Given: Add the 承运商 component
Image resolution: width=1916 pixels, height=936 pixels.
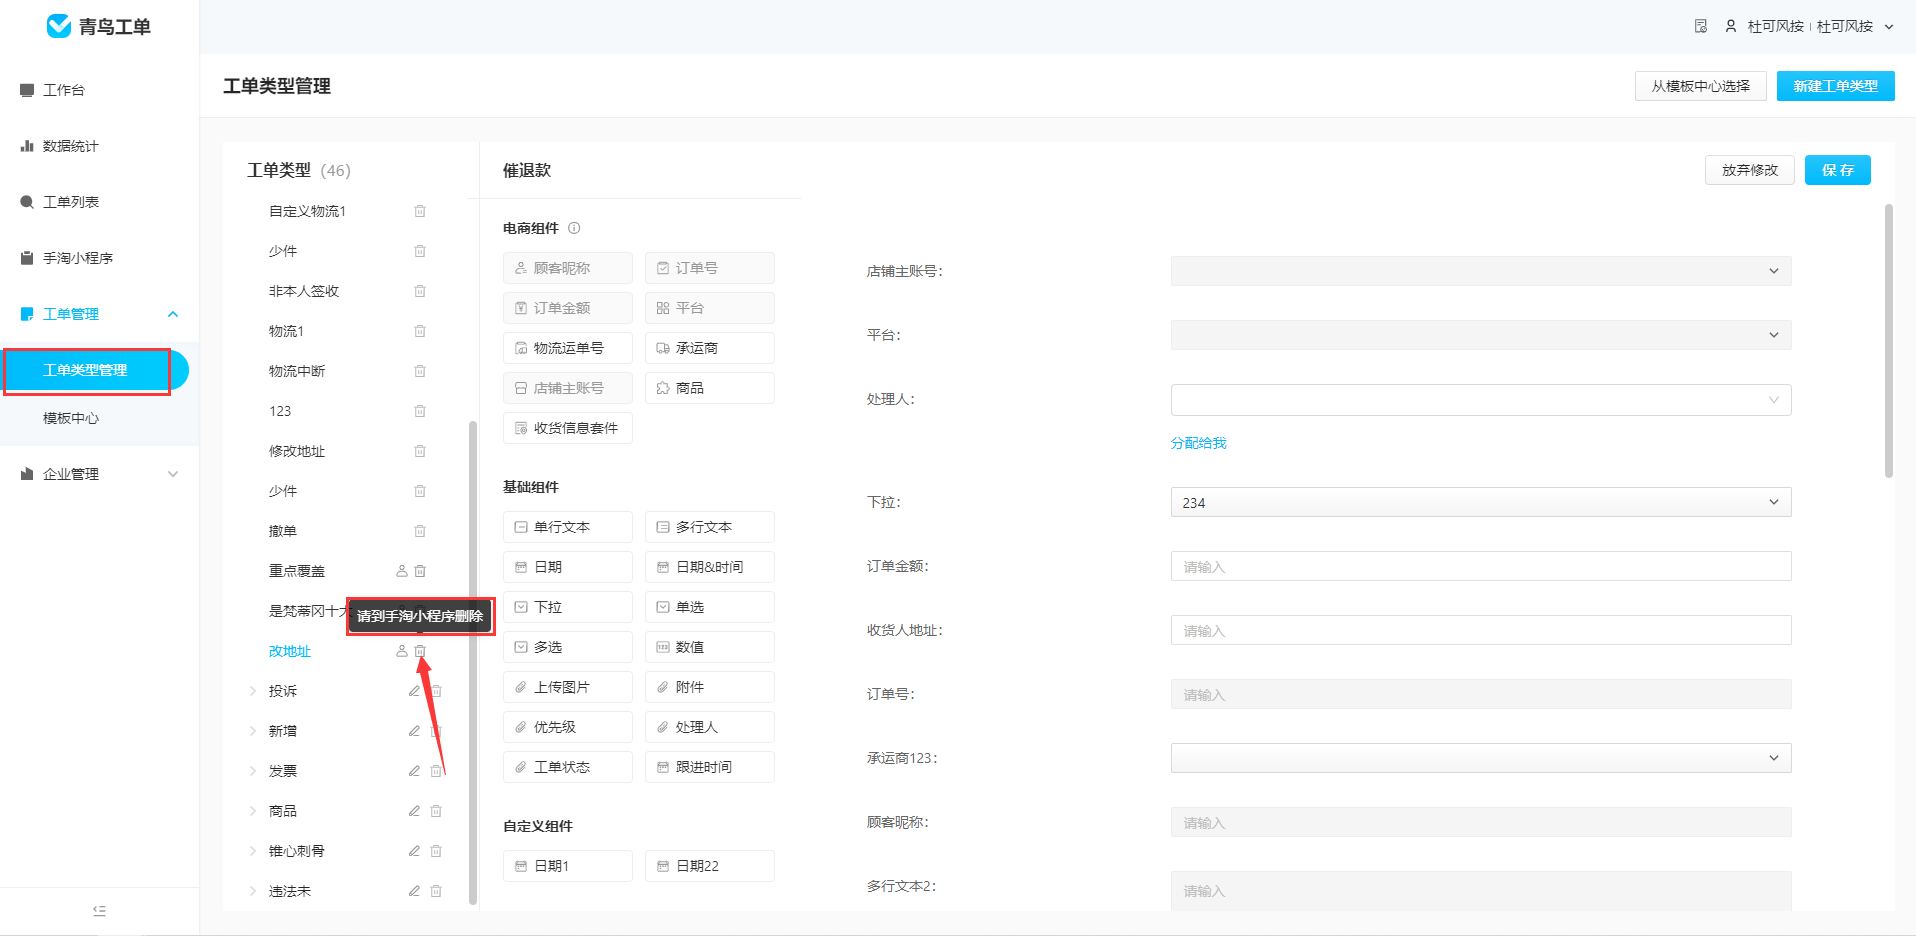Looking at the screenshot, I should click(710, 348).
